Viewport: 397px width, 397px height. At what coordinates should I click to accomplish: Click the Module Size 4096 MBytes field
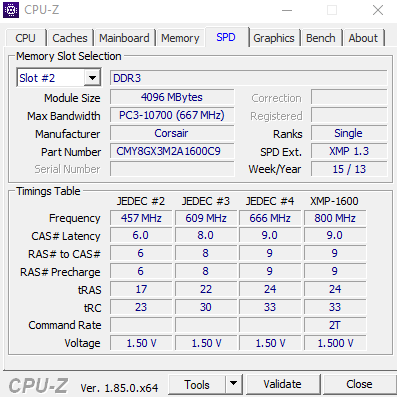click(x=172, y=97)
